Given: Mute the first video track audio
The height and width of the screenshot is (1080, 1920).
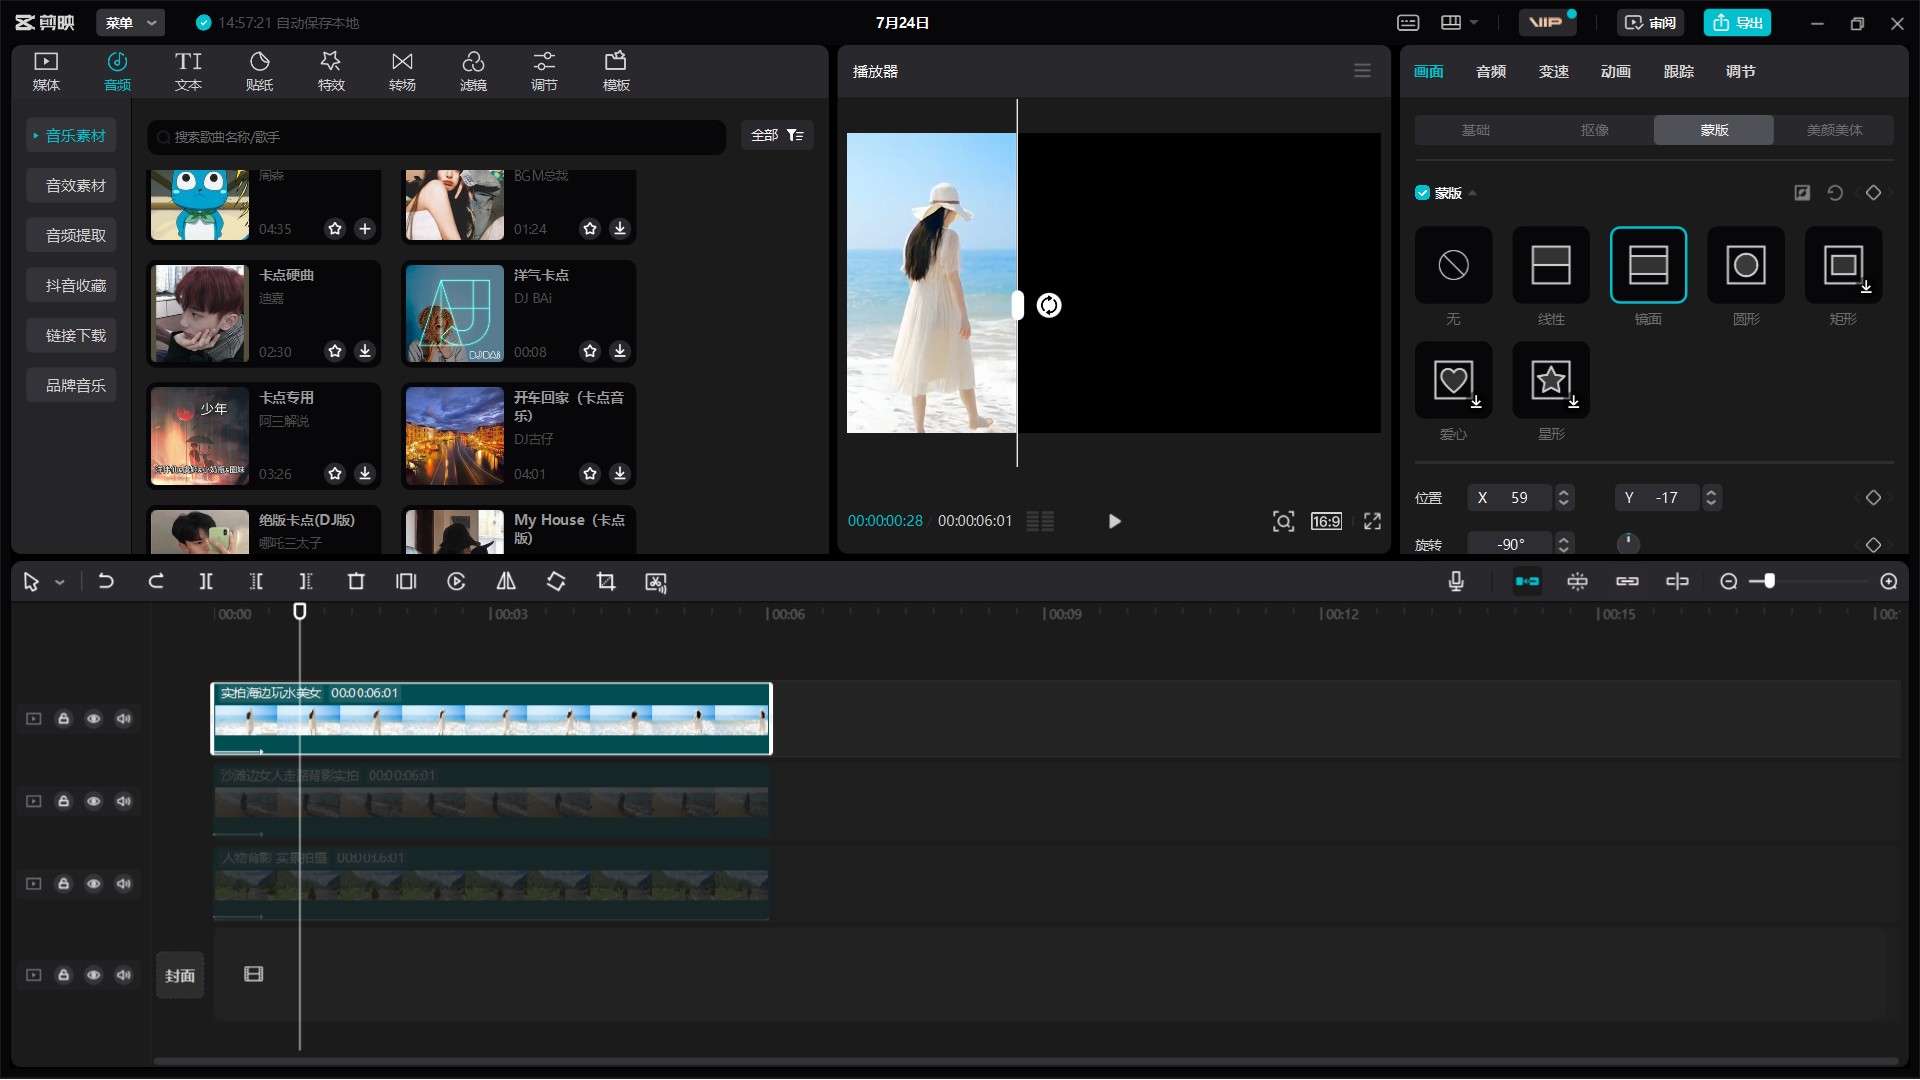Looking at the screenshot, I should (x=123, y=719).
